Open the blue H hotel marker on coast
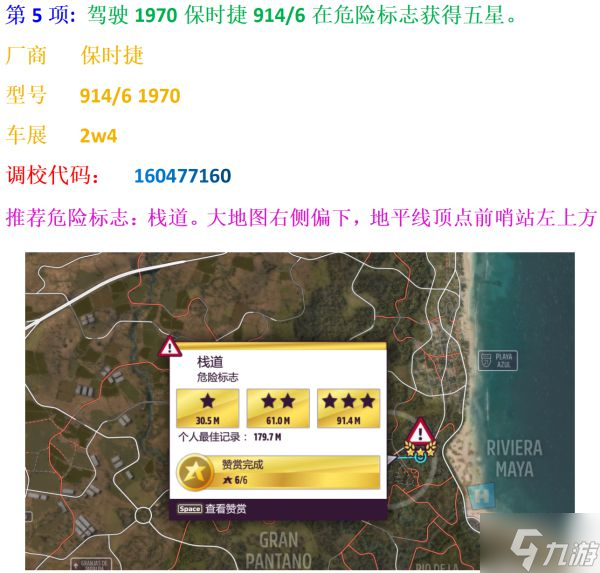Viewport: 600px width, 573px height. click(481, 496)
